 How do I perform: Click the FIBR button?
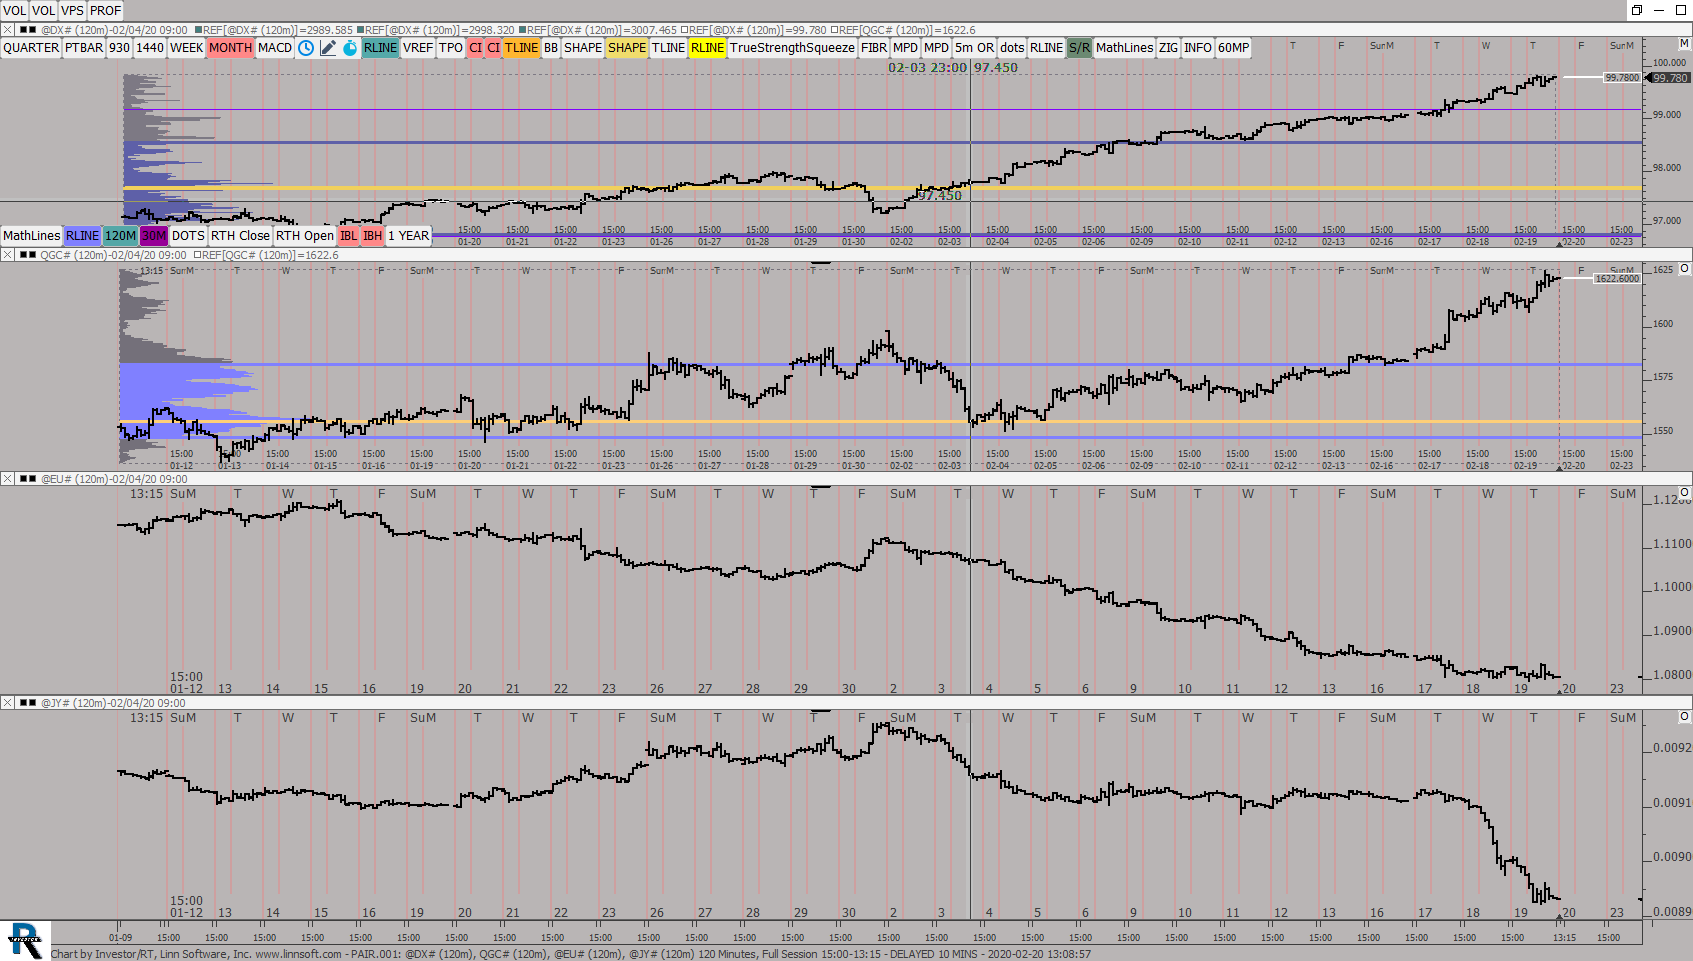click(874, 48)
